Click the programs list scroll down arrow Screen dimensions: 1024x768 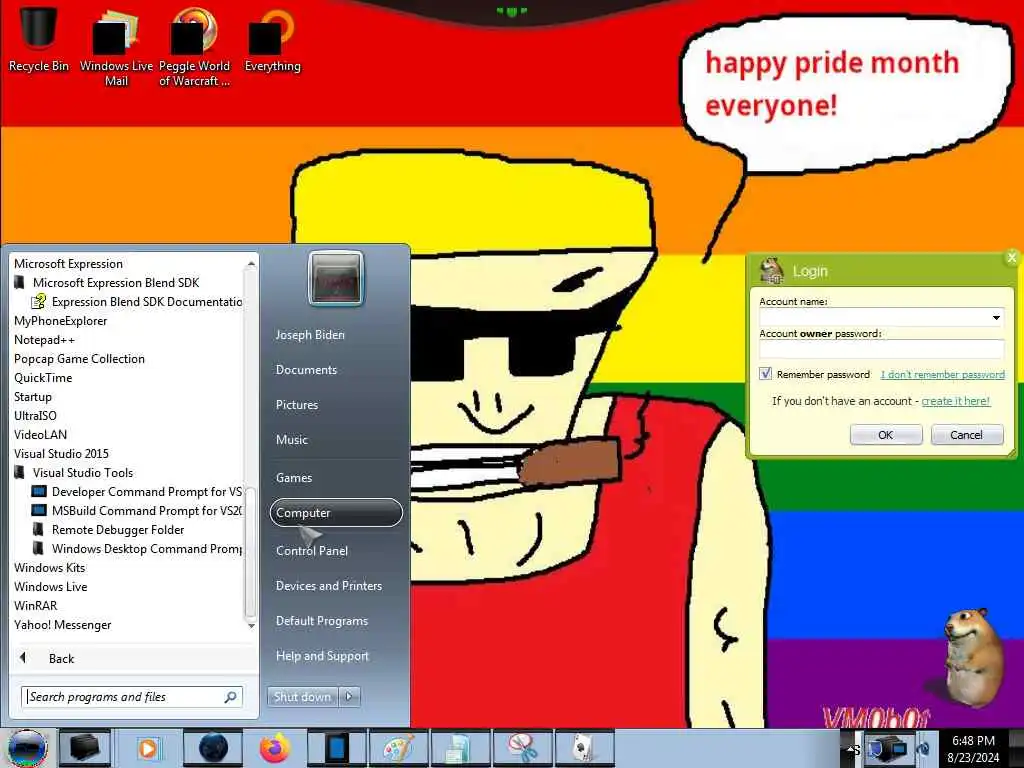pos(251,625)
